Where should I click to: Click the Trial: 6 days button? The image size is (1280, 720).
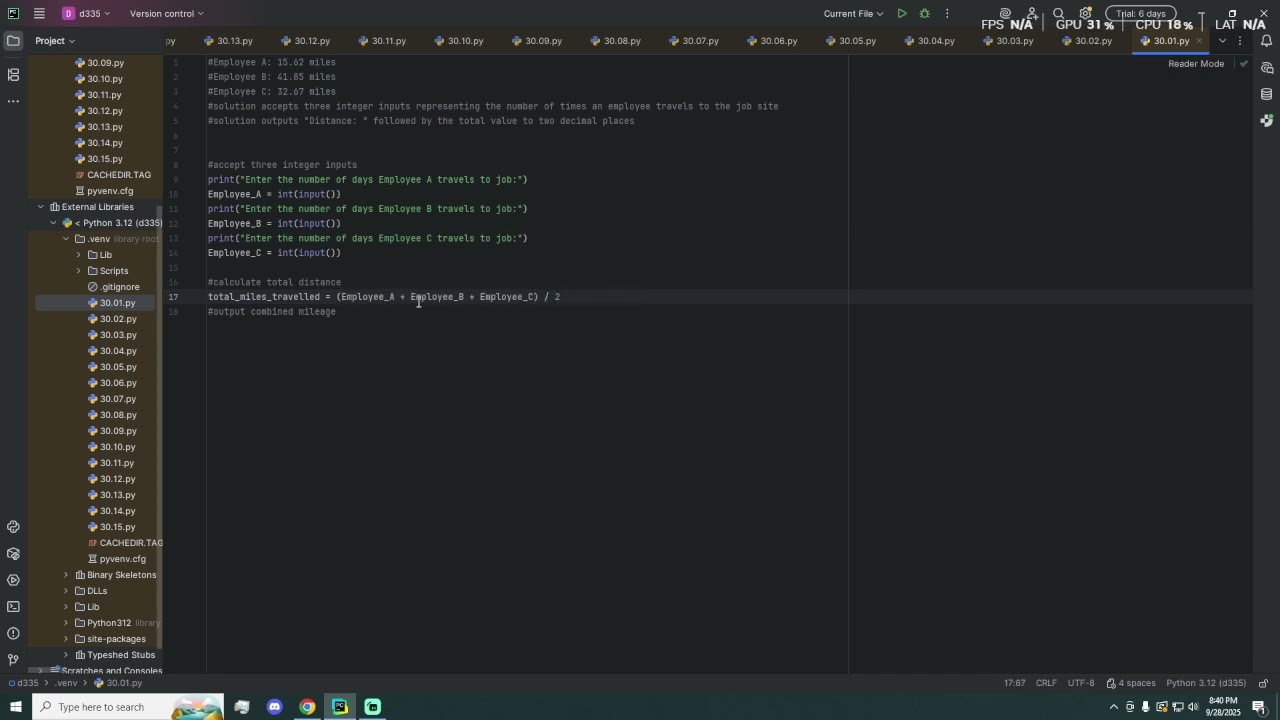click(1140, 14)
